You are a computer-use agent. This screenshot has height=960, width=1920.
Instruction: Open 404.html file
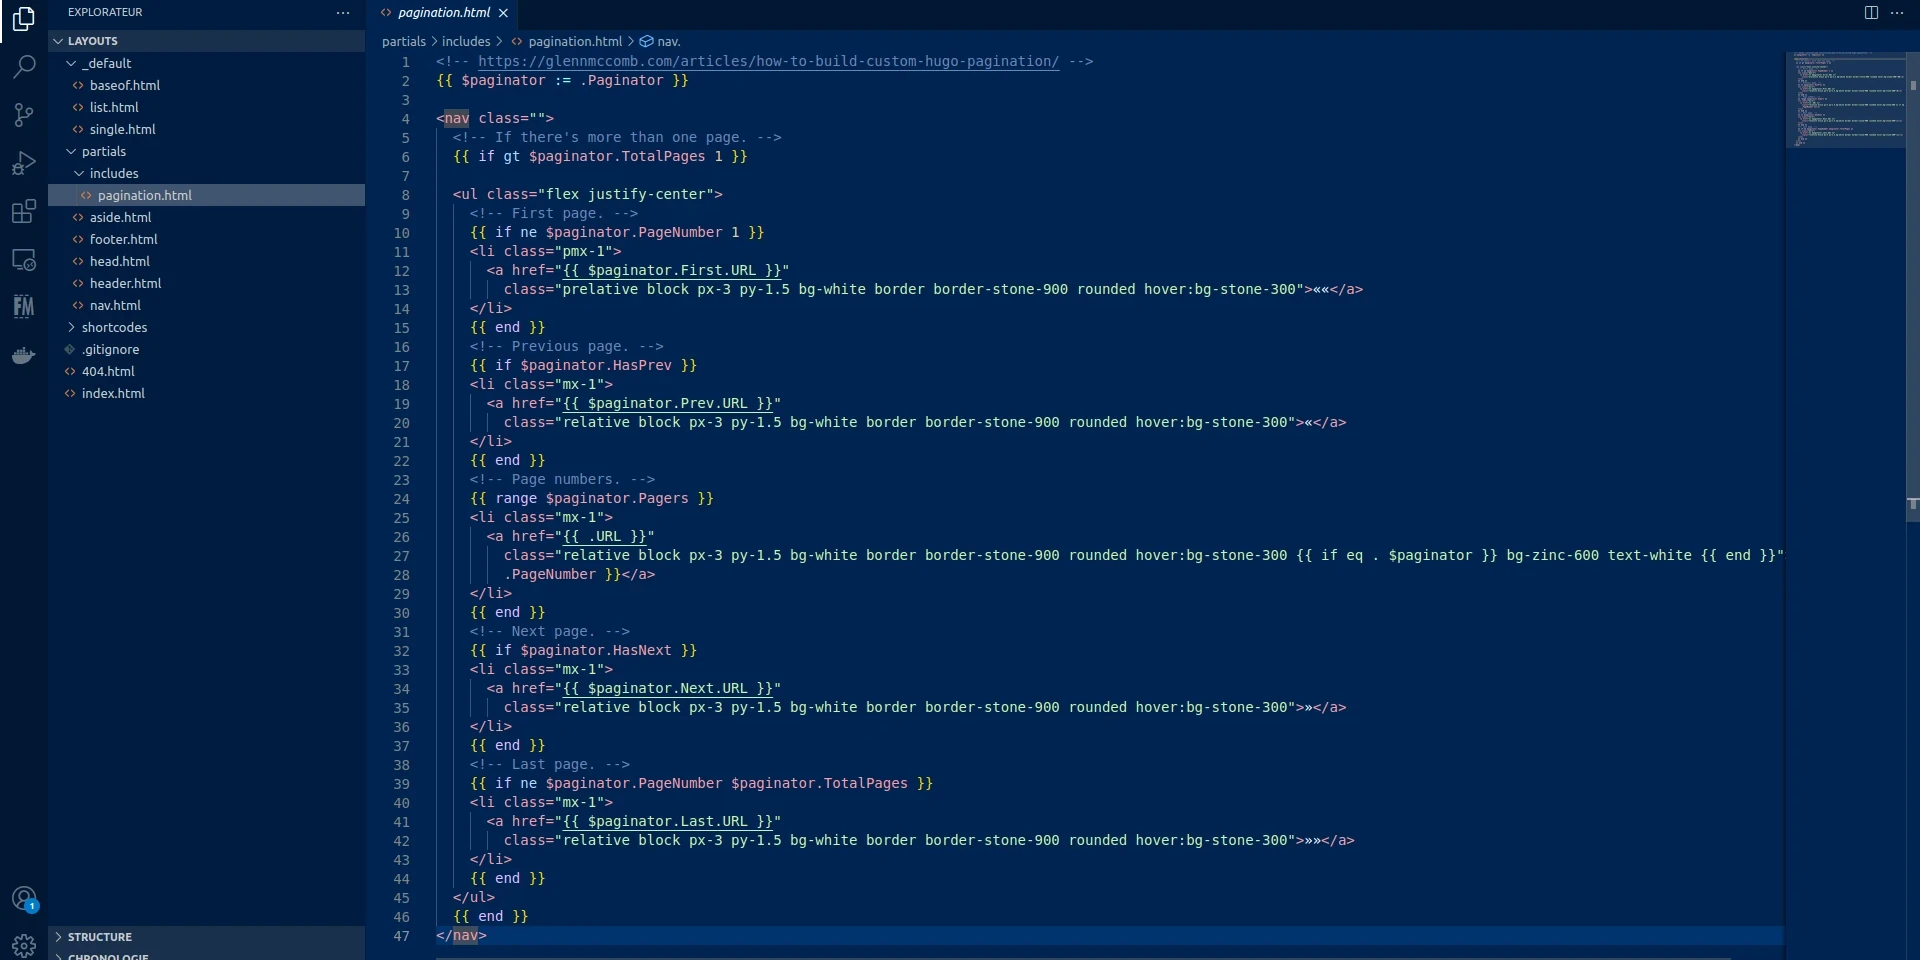(x=207, y=371)
